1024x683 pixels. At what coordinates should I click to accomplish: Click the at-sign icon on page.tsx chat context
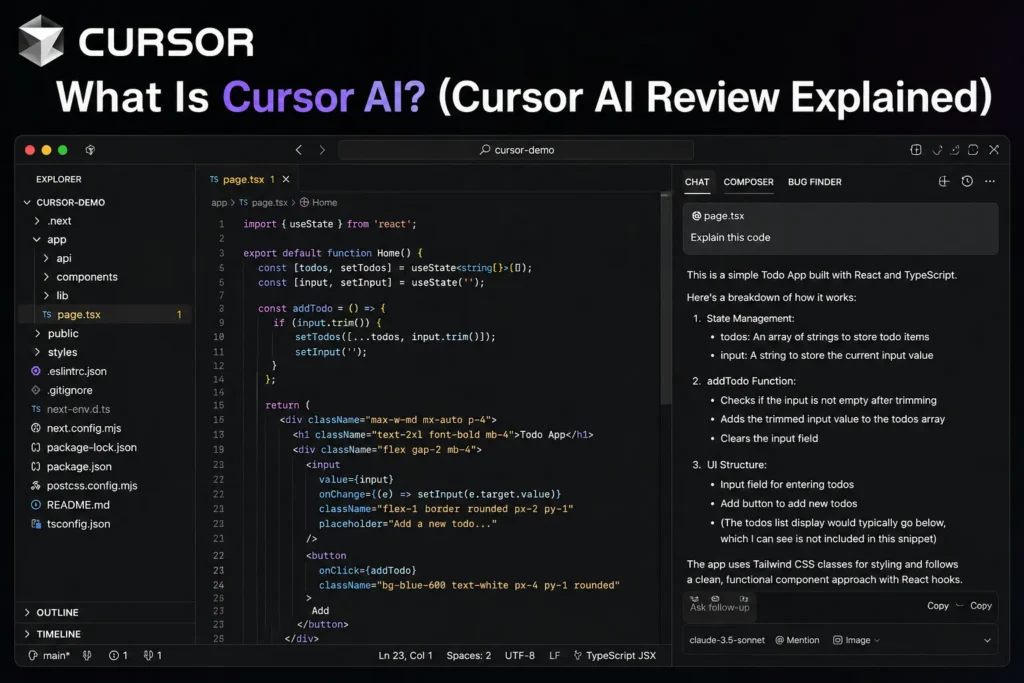click(696, 215)
